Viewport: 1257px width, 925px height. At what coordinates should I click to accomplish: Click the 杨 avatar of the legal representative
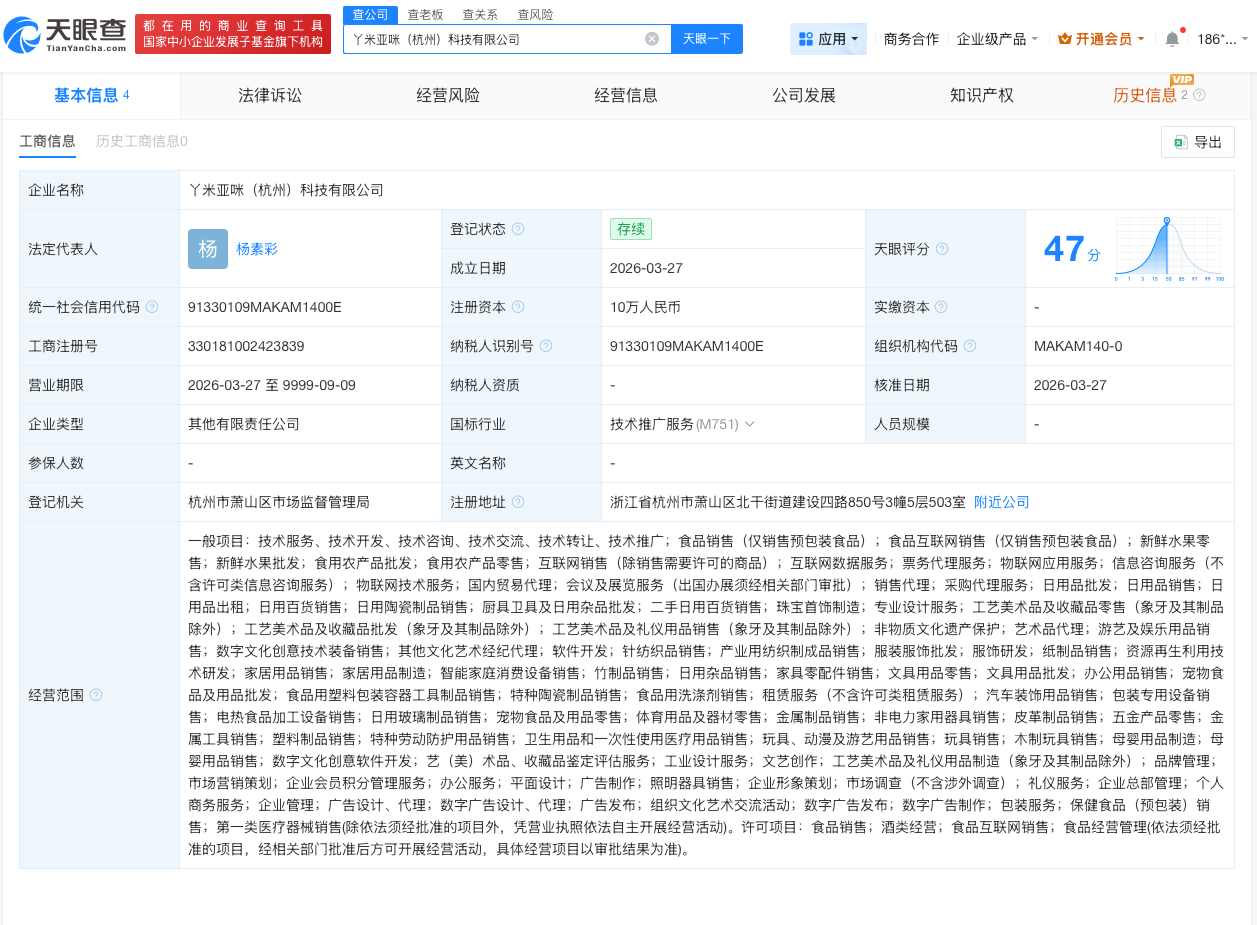[207, 249]
